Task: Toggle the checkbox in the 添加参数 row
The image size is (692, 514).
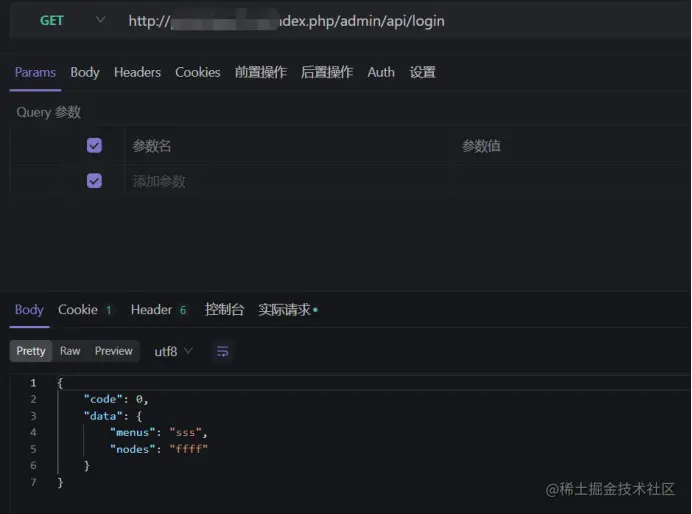Action: [x=94, y=181]
